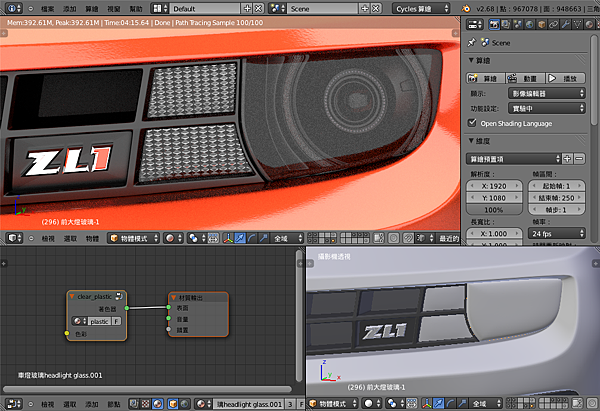Viewport: 600px width, 411px height.
Task: Click the plastic node tree name field
Action: click(x=99, y=321)
